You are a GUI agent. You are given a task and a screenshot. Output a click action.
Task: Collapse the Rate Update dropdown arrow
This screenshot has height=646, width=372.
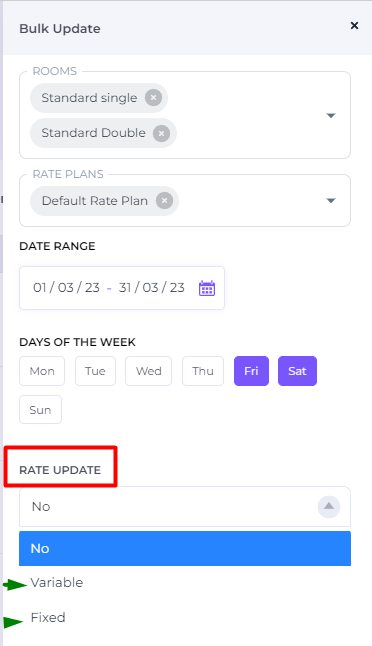pos(329,507)
